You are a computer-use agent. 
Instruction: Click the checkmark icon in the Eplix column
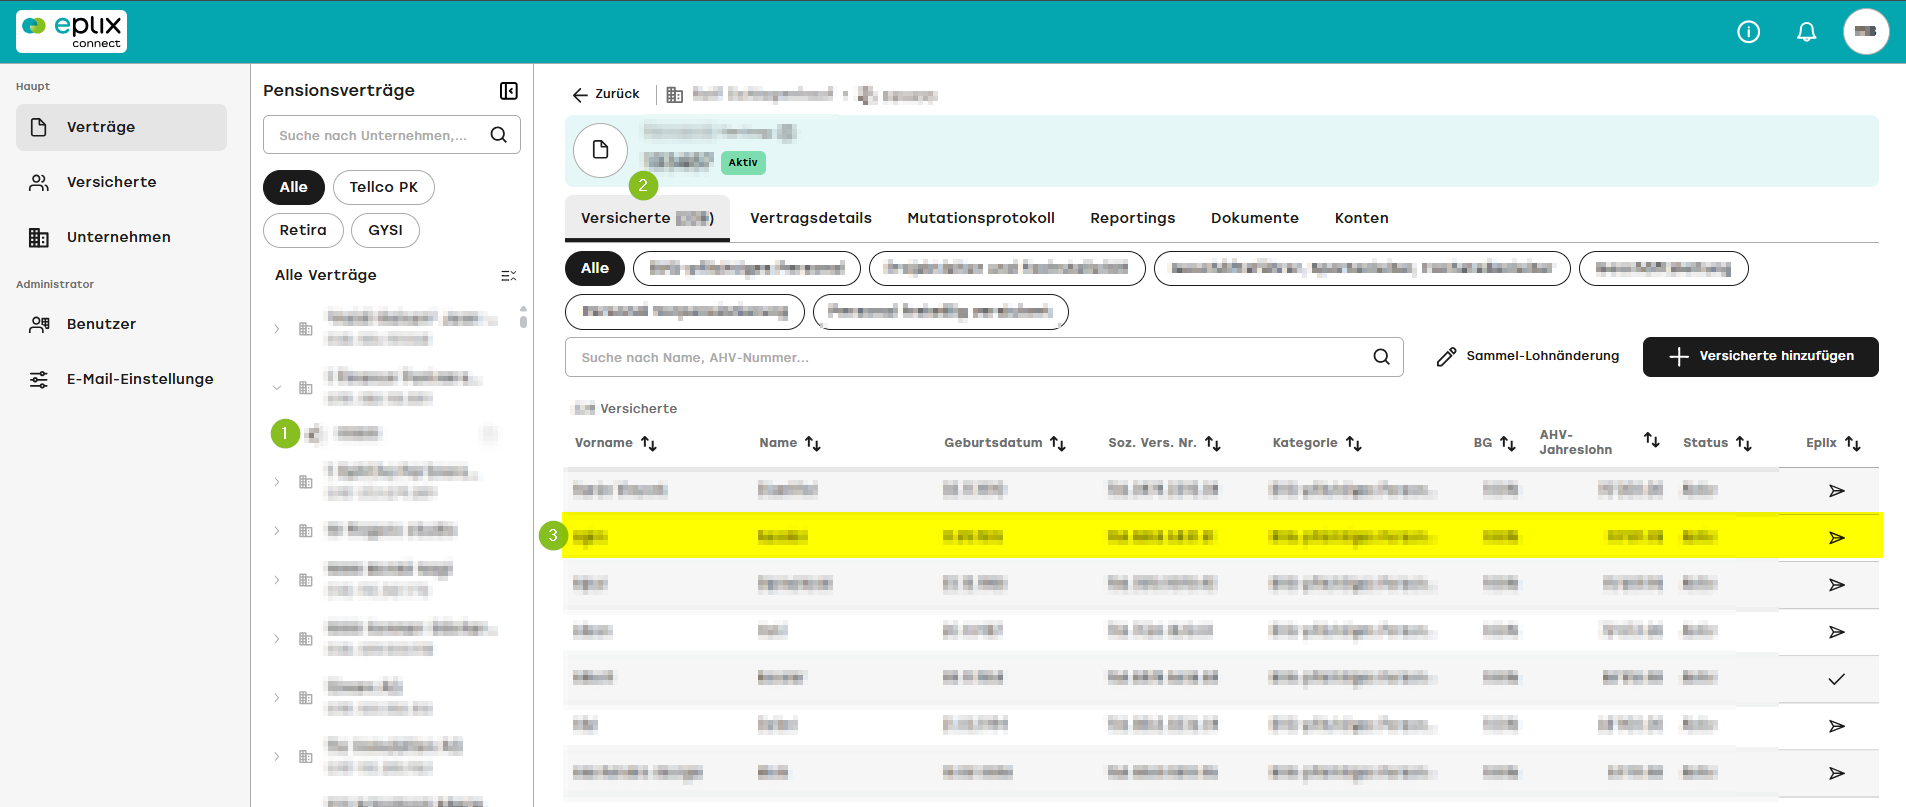coord(1836,679)
